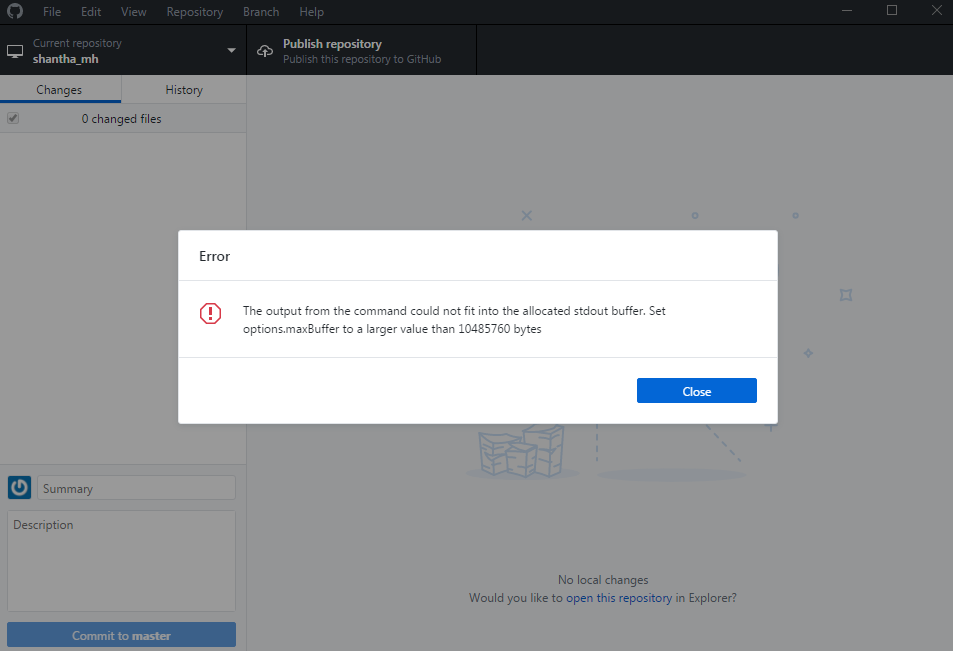This screenshot has width=953, height=651.
Task: Switch to the History tab
Action: (183, 89)
